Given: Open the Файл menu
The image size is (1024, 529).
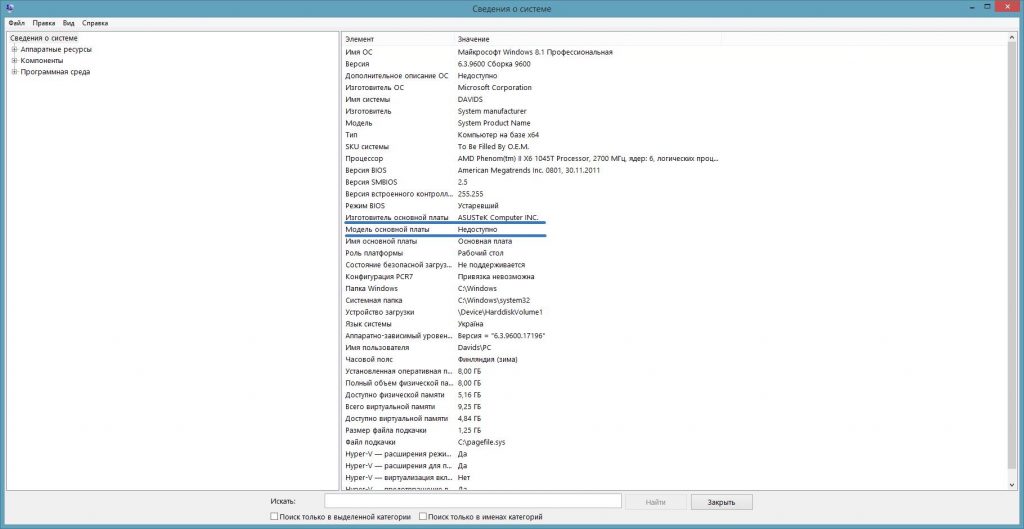Looking at the screenshot, I should click(16, 22).
